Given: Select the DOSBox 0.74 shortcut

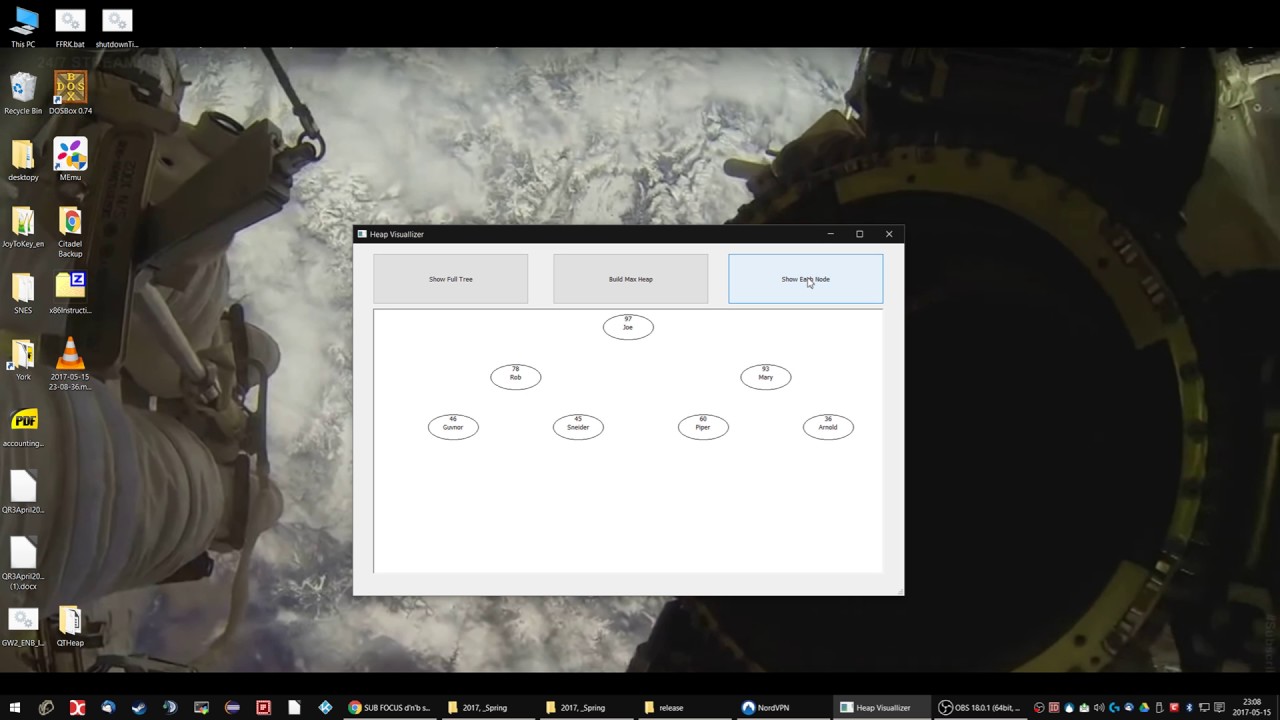Looking at the screenshot, I should click(x=70, y=93).
